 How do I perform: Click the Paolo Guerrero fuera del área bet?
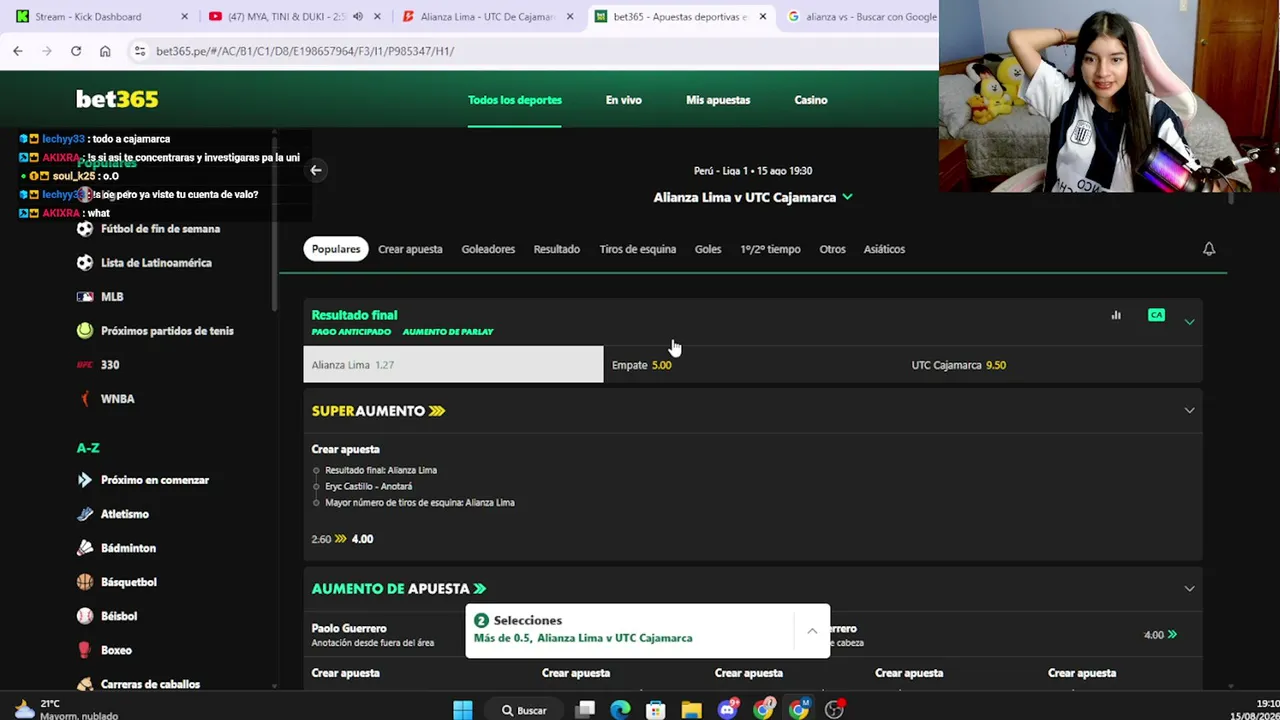click(372, 635)
